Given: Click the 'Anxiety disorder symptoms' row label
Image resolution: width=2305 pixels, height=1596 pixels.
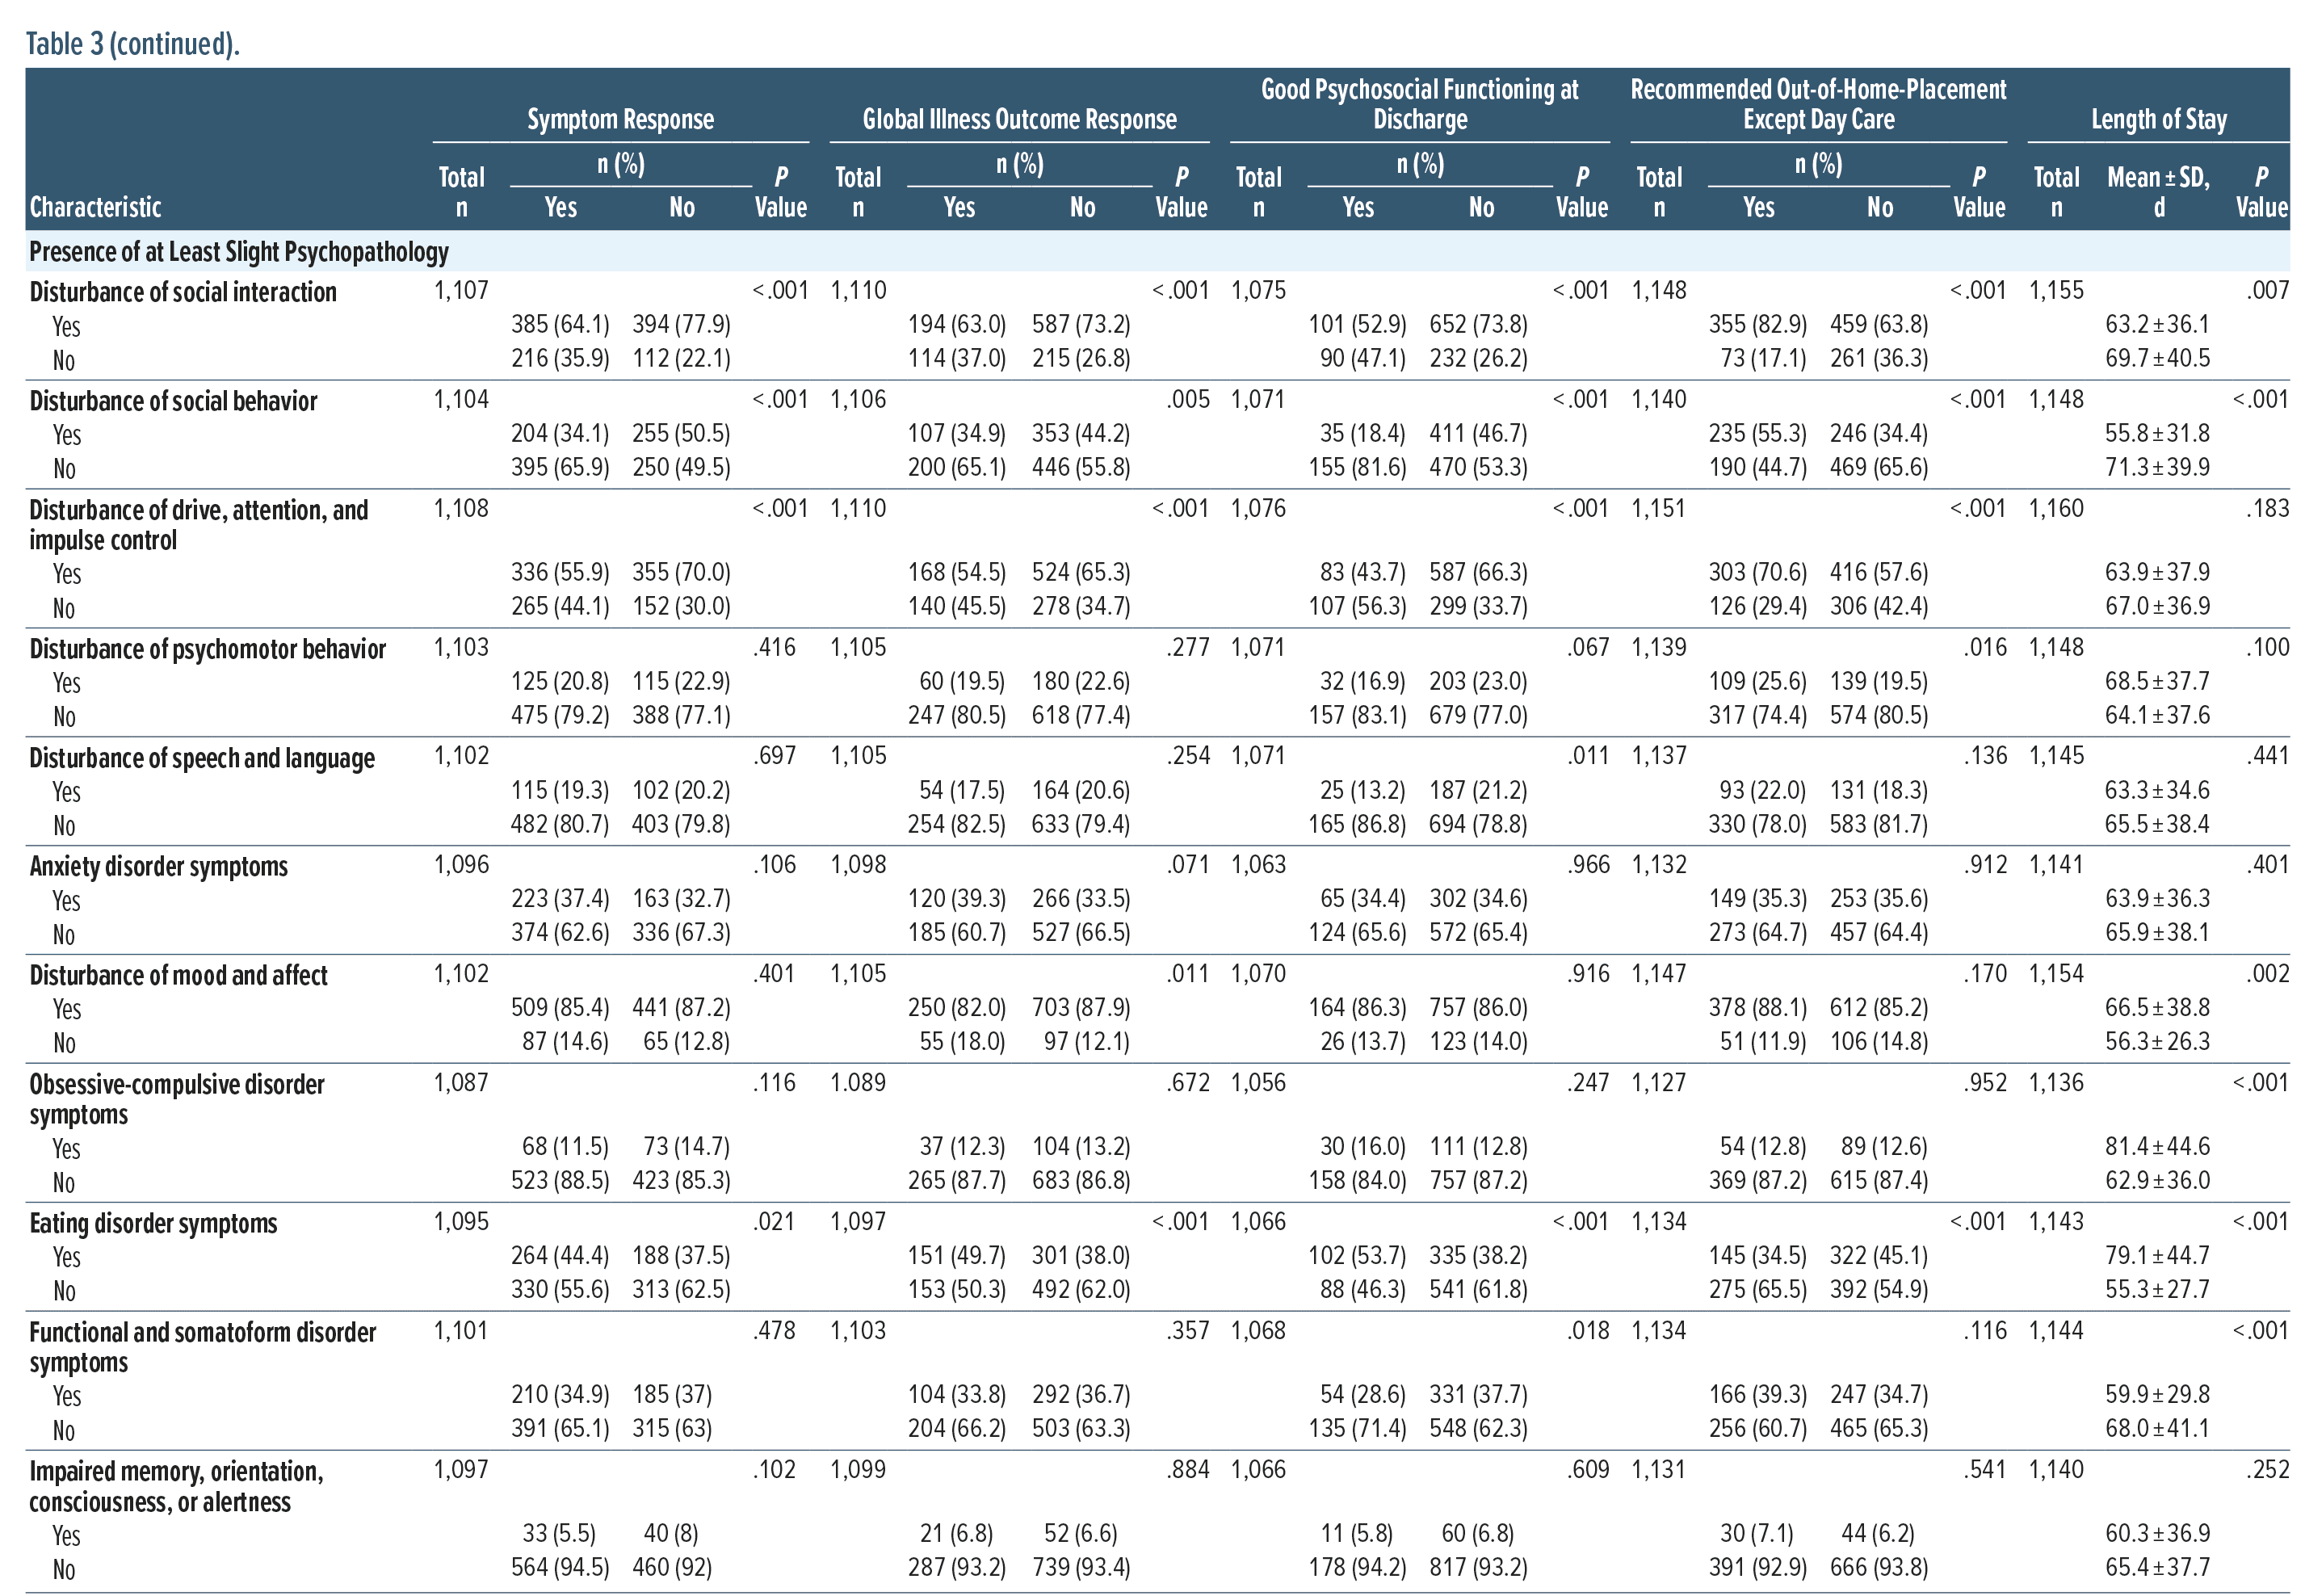Looking at the screenshot, I should [x=158, y=866].
